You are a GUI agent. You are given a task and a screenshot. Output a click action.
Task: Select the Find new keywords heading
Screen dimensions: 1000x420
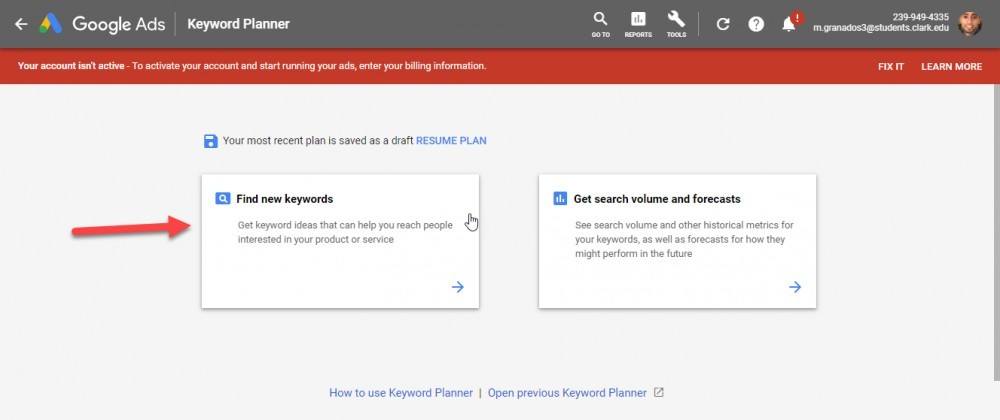point(284,199)
